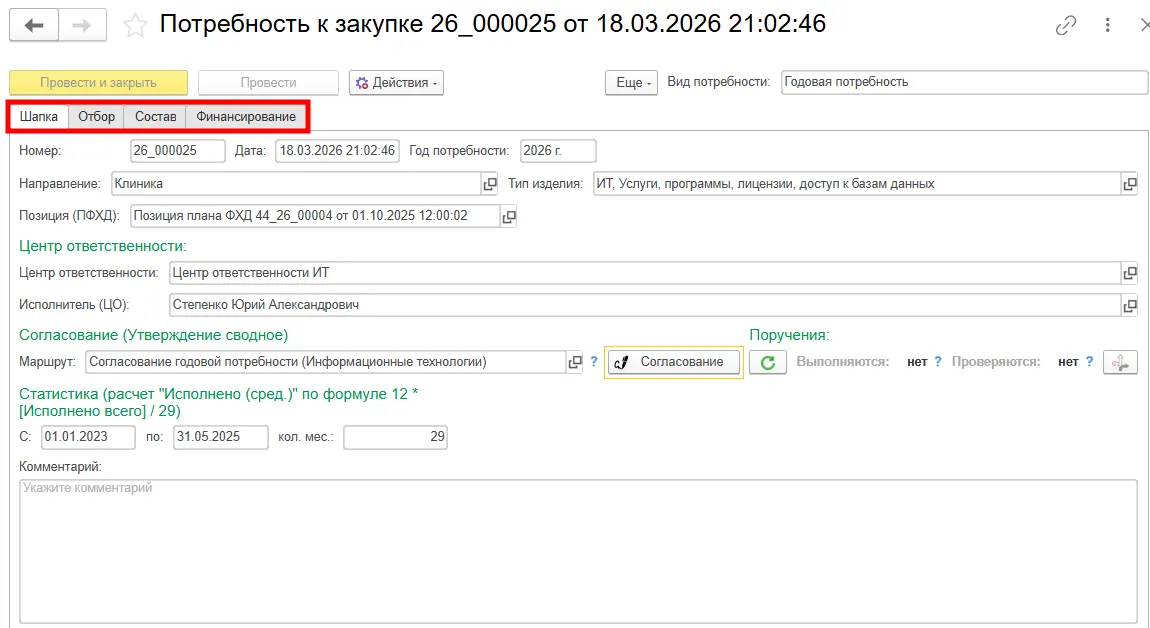Image resolution: width=1150 pixels, height=628 pixels.
Task: Click the Провести button
Action: 268,83
